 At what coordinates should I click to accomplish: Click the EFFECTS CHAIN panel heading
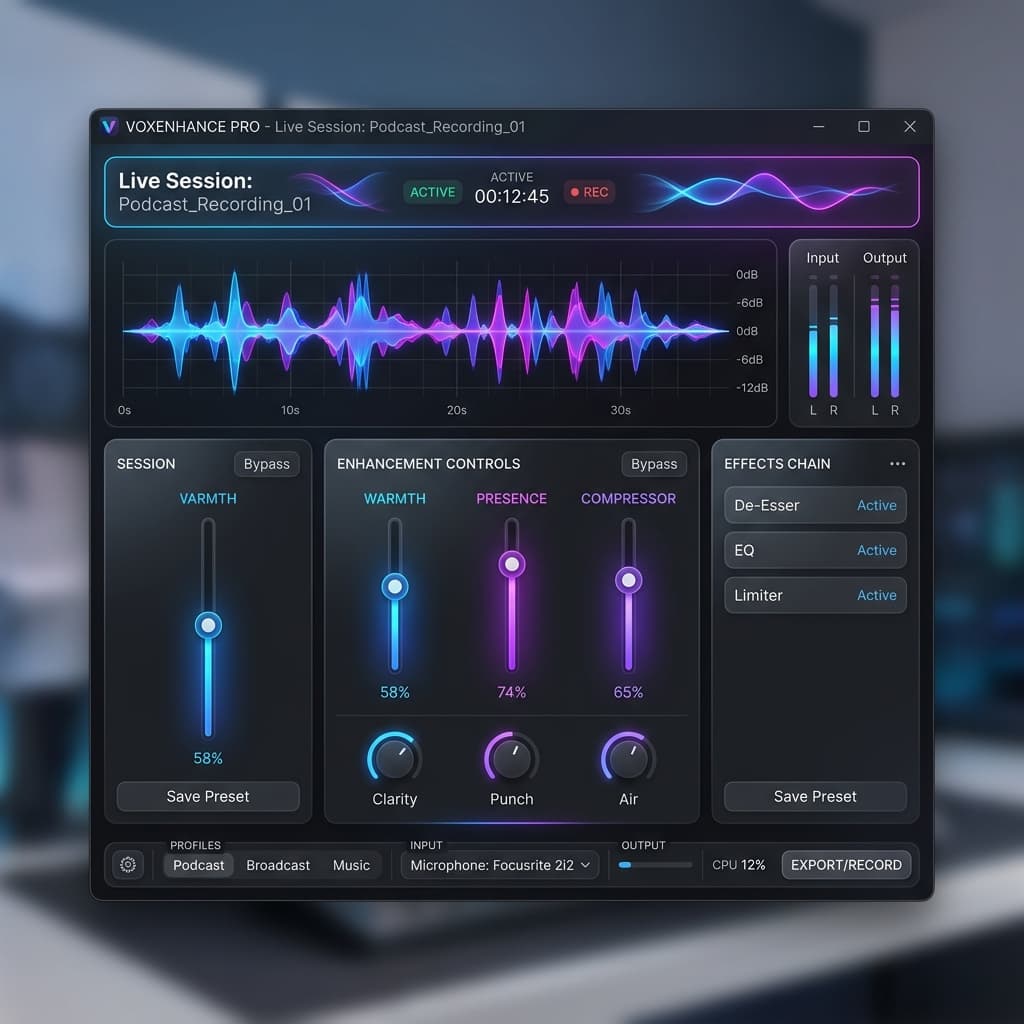point(777,464)
